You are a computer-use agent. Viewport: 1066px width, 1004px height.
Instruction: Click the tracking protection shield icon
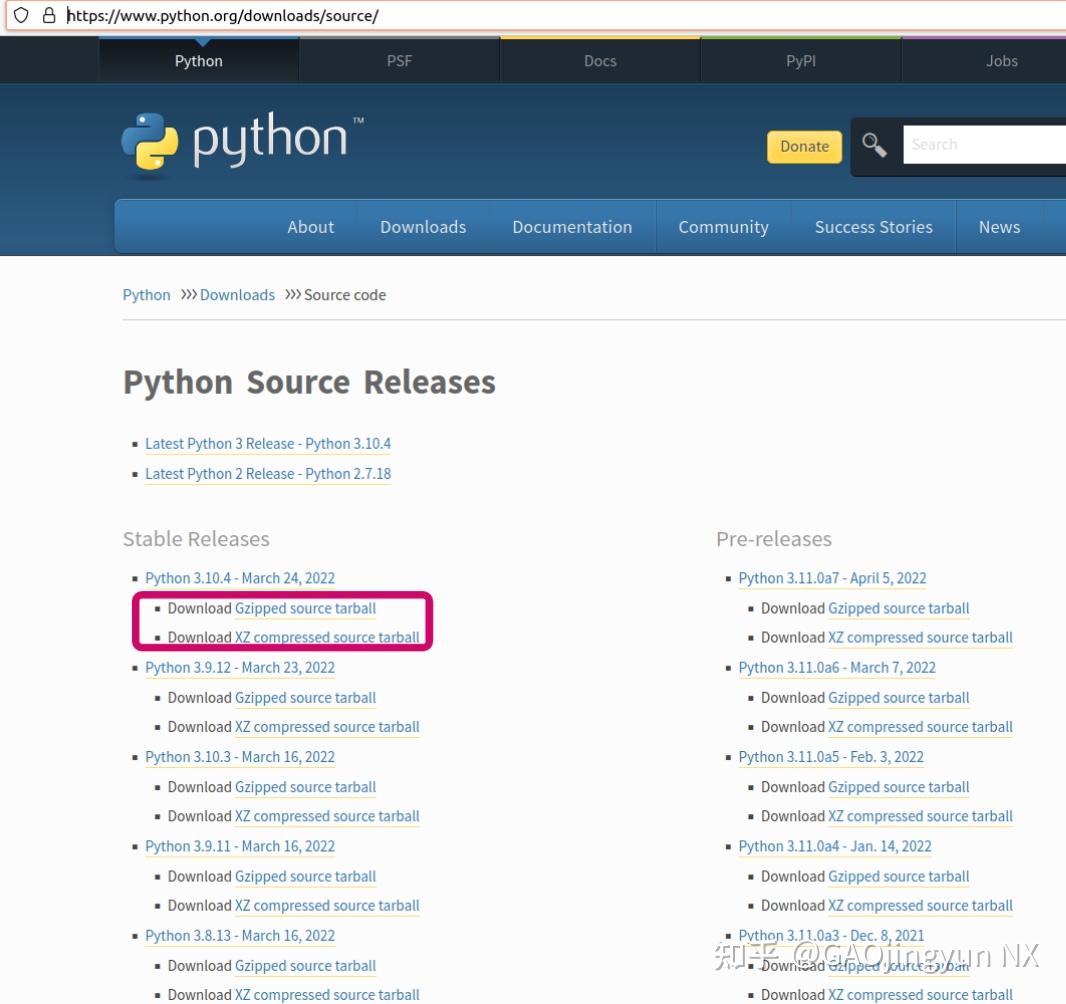(19, 15)
